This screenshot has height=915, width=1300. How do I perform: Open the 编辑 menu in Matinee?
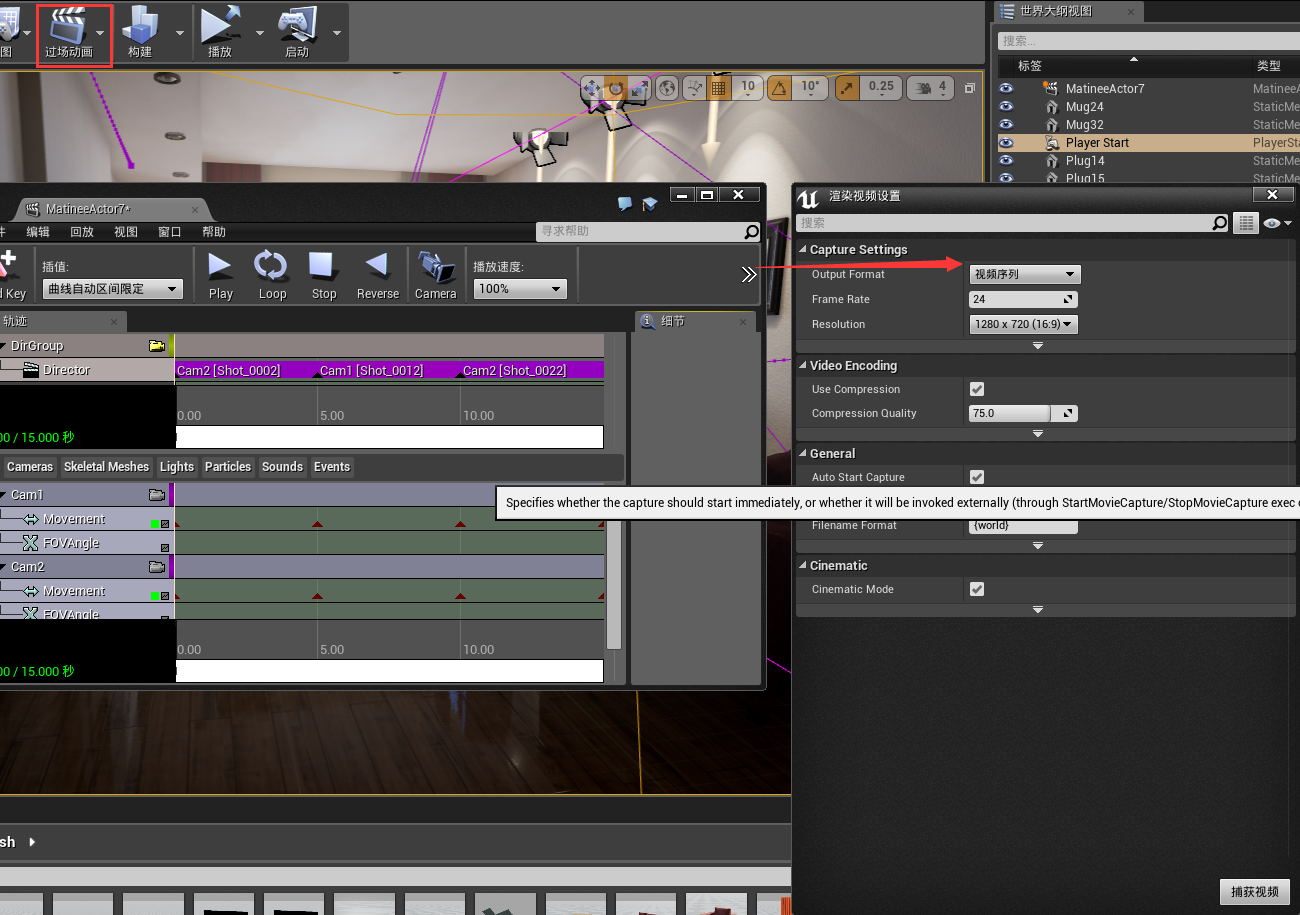tap(38, 232)
